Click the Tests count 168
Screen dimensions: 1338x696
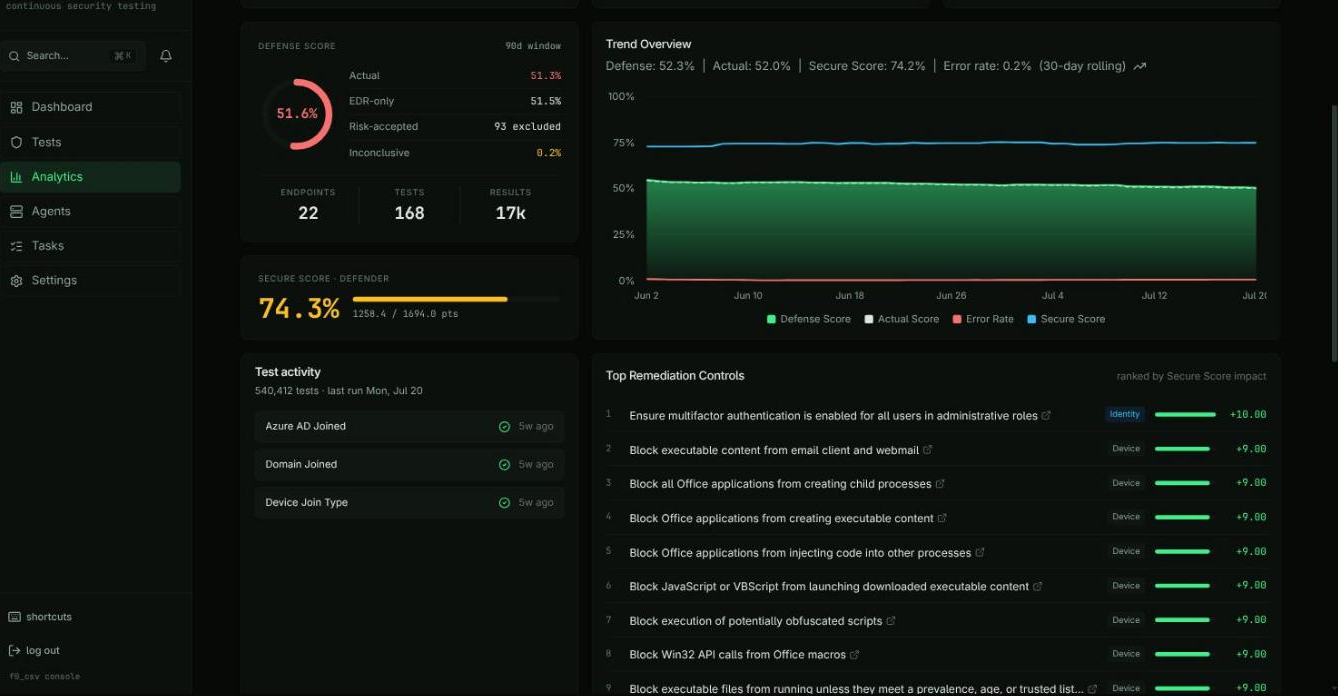pos(409,213)
